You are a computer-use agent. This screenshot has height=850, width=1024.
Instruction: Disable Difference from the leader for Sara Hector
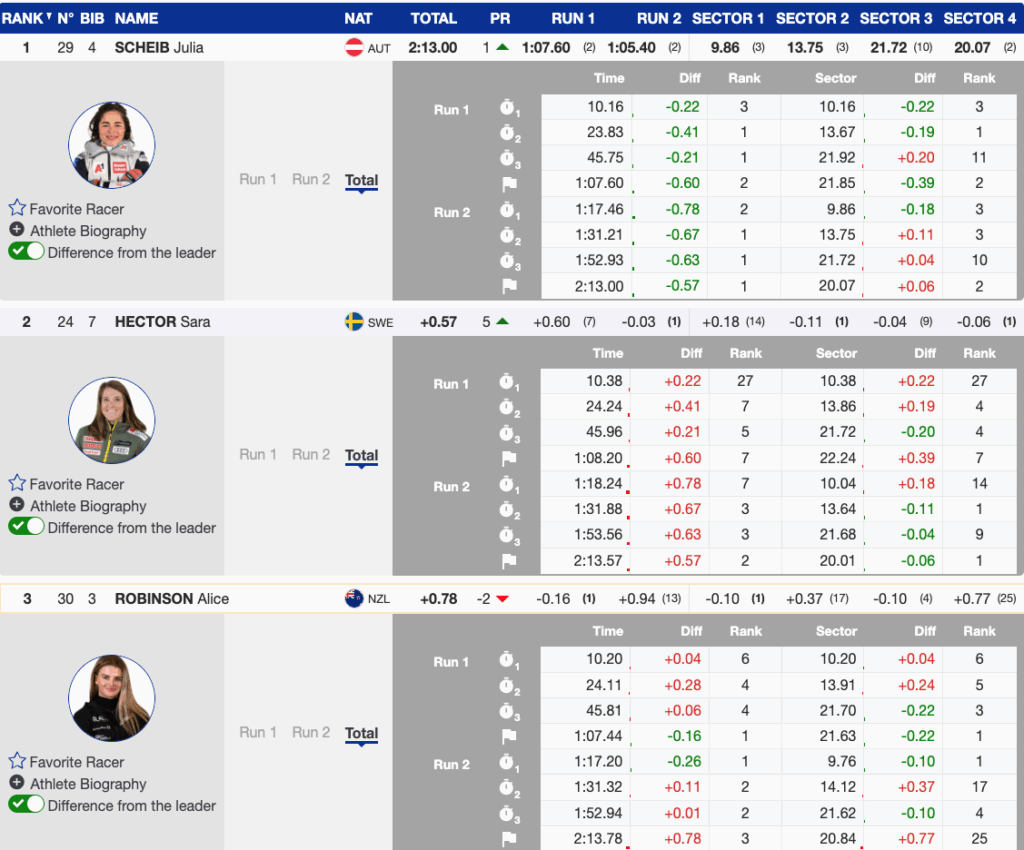pos(26,527)
